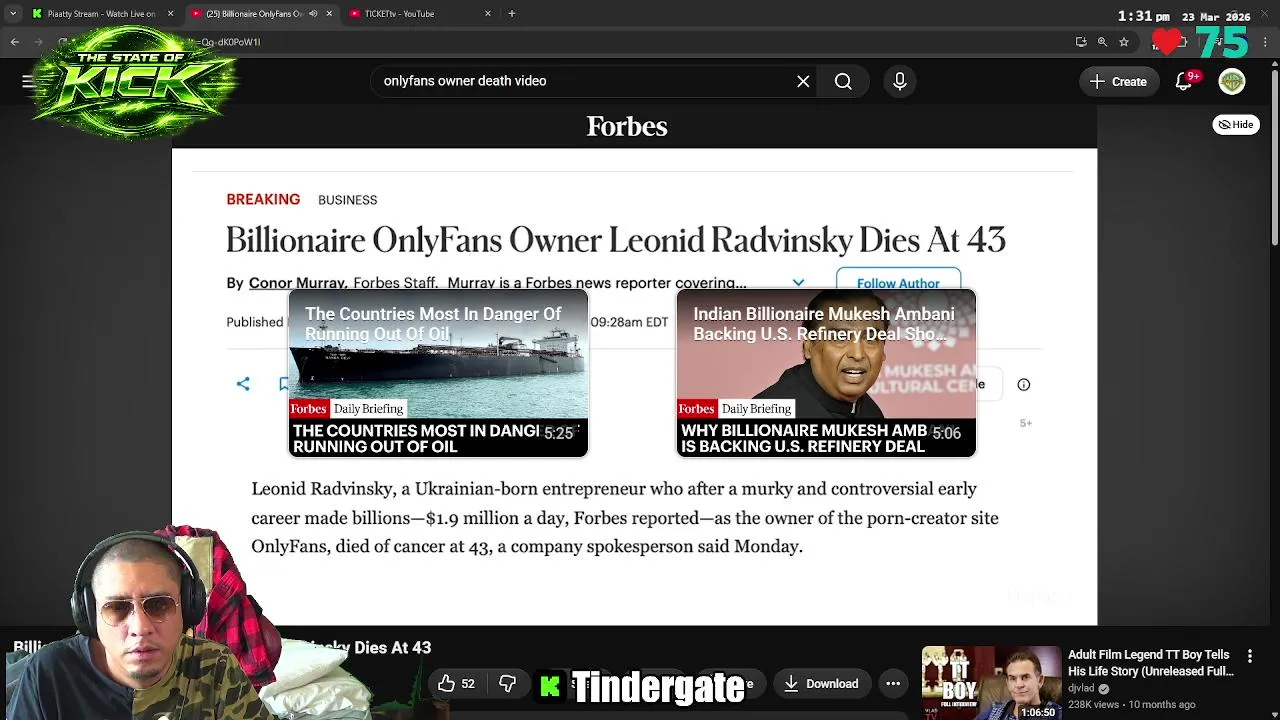This screenshot has width=1280, height=720.
Task: Open djvlad channel link
Action: [1081, 688]
